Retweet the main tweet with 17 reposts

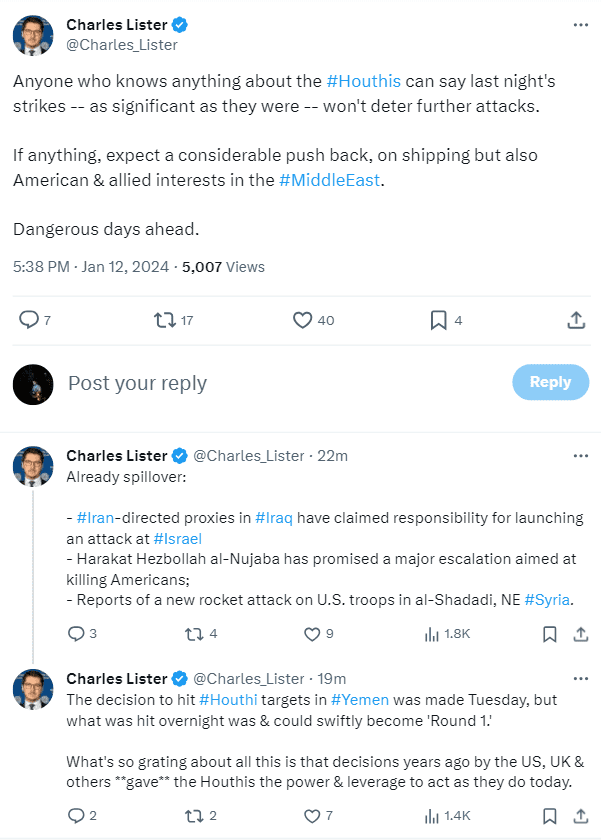coord(164,320)
